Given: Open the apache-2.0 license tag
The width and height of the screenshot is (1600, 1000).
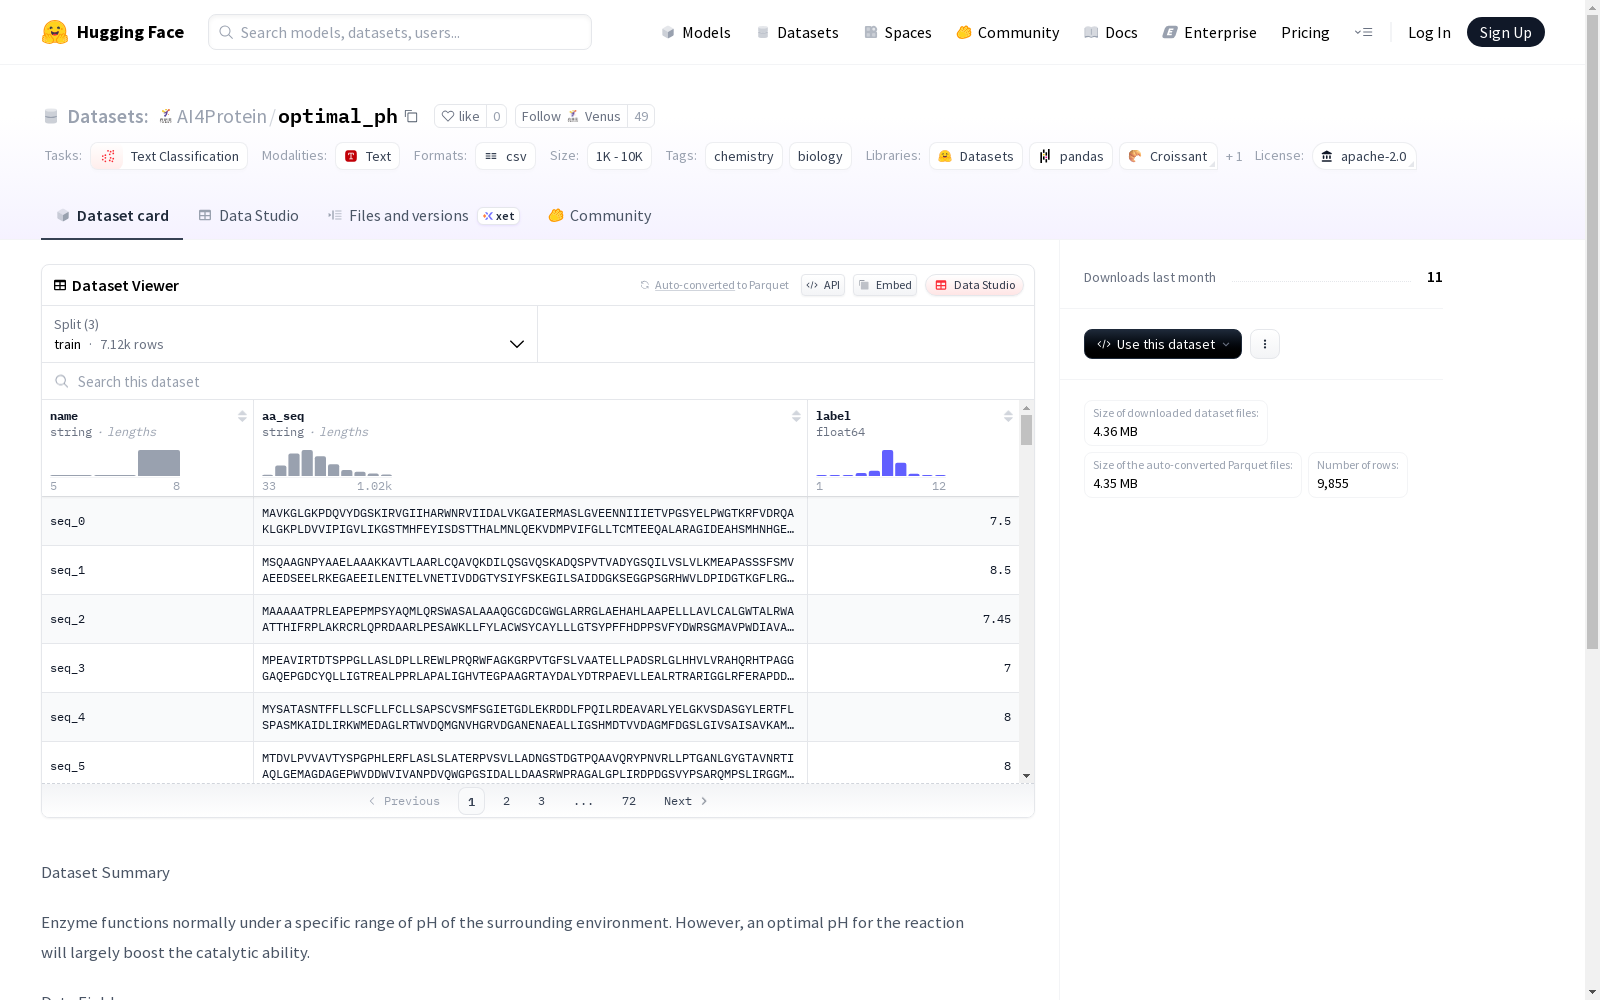Looking at the screenshot, I should 1364,156.
